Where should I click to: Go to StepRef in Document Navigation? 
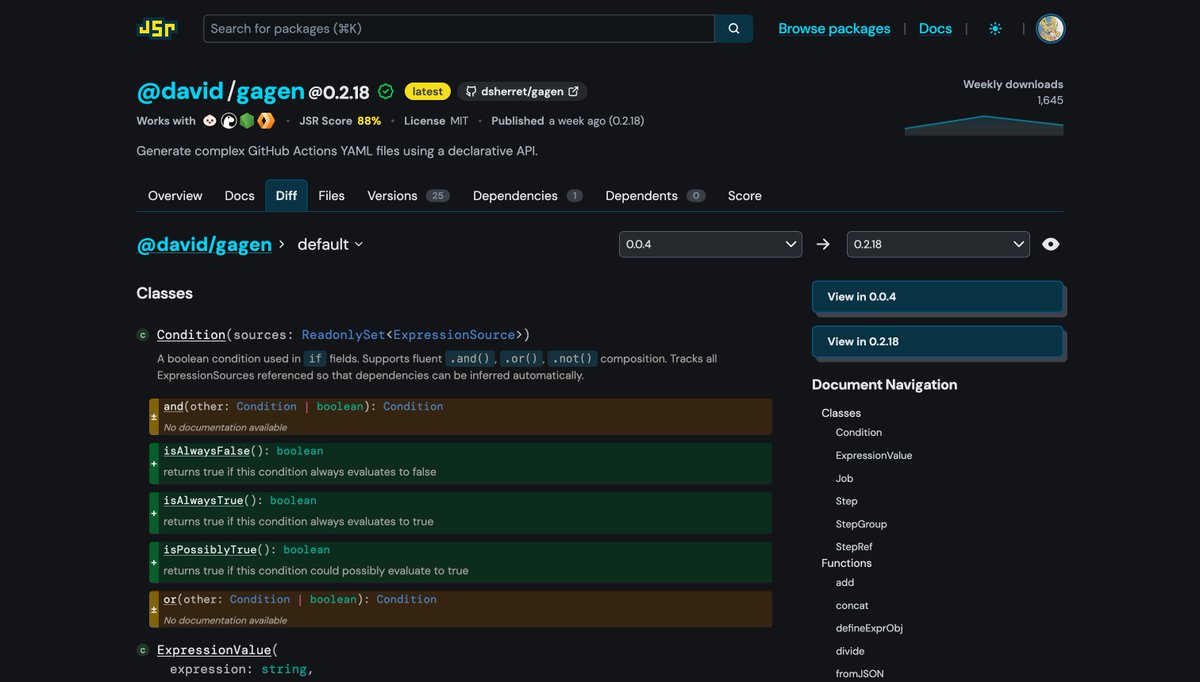click(854, 548)
